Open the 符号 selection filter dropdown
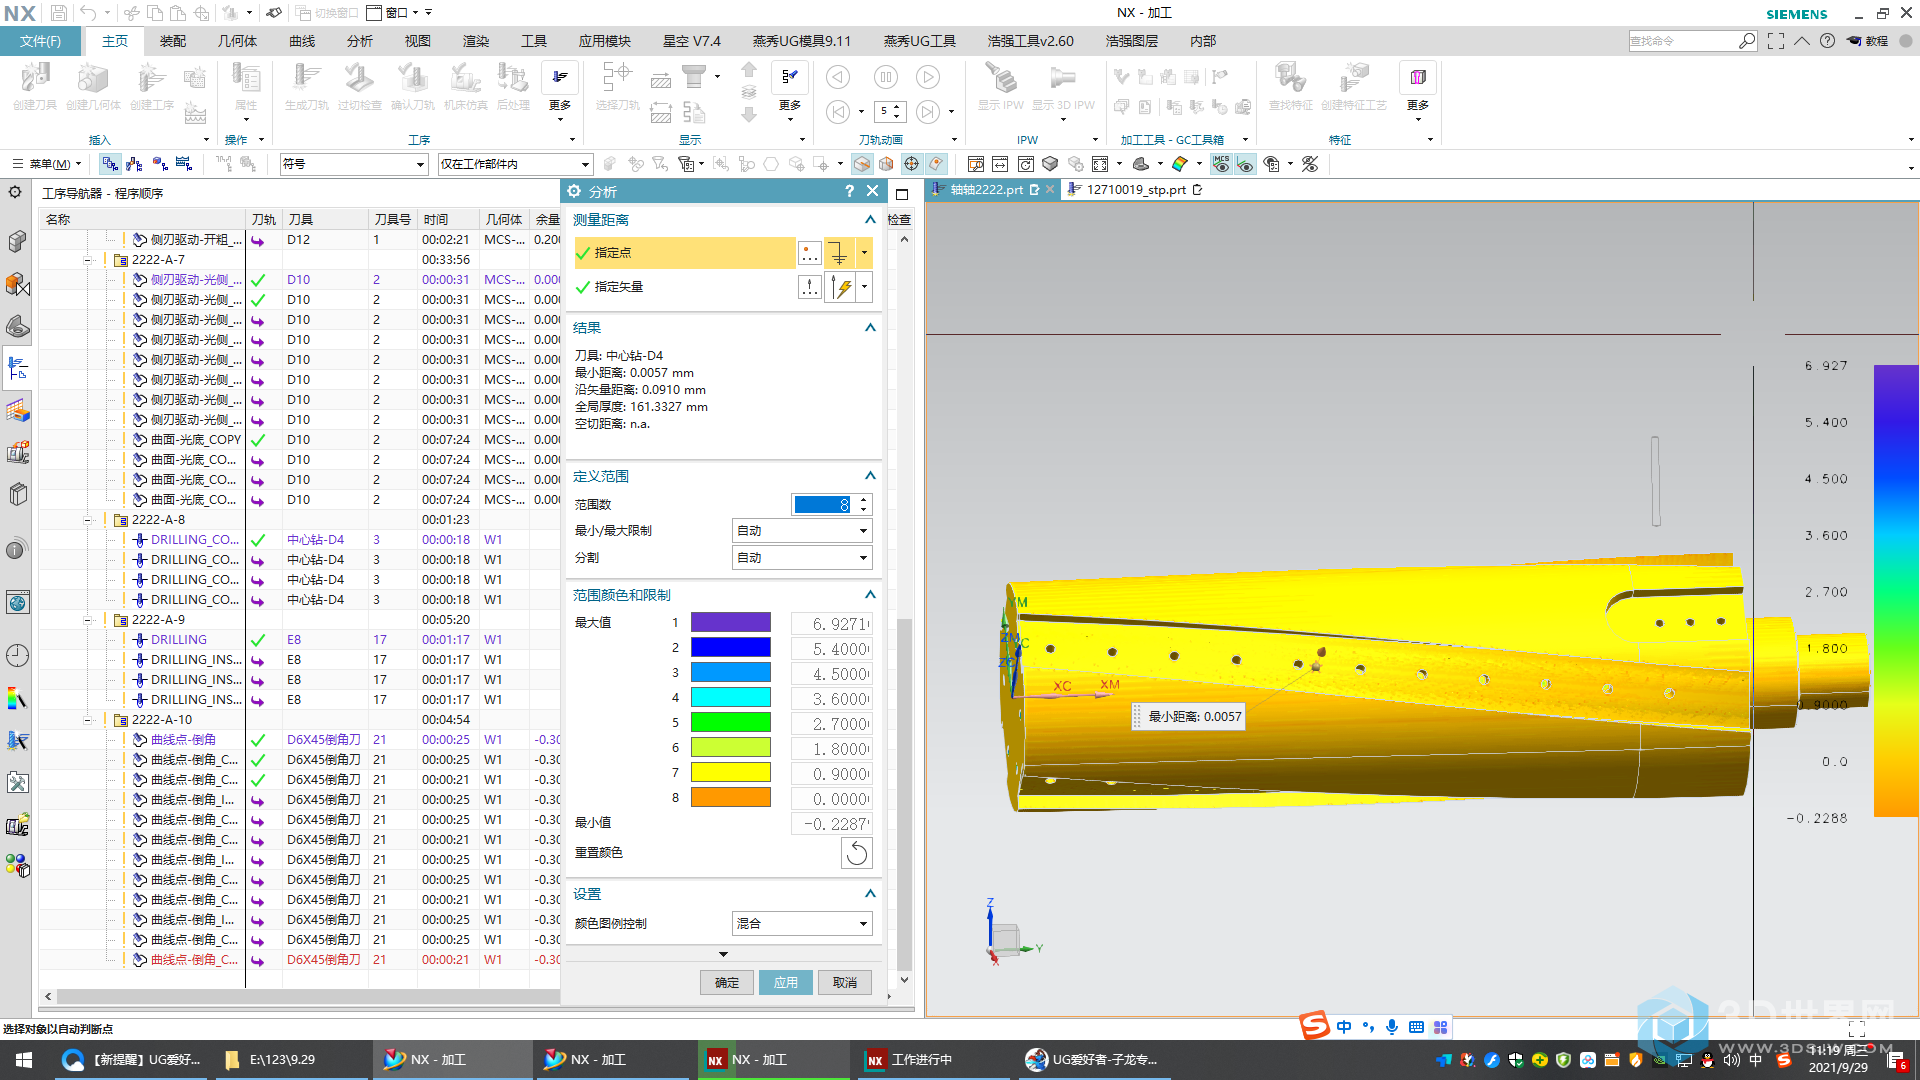 354,164
